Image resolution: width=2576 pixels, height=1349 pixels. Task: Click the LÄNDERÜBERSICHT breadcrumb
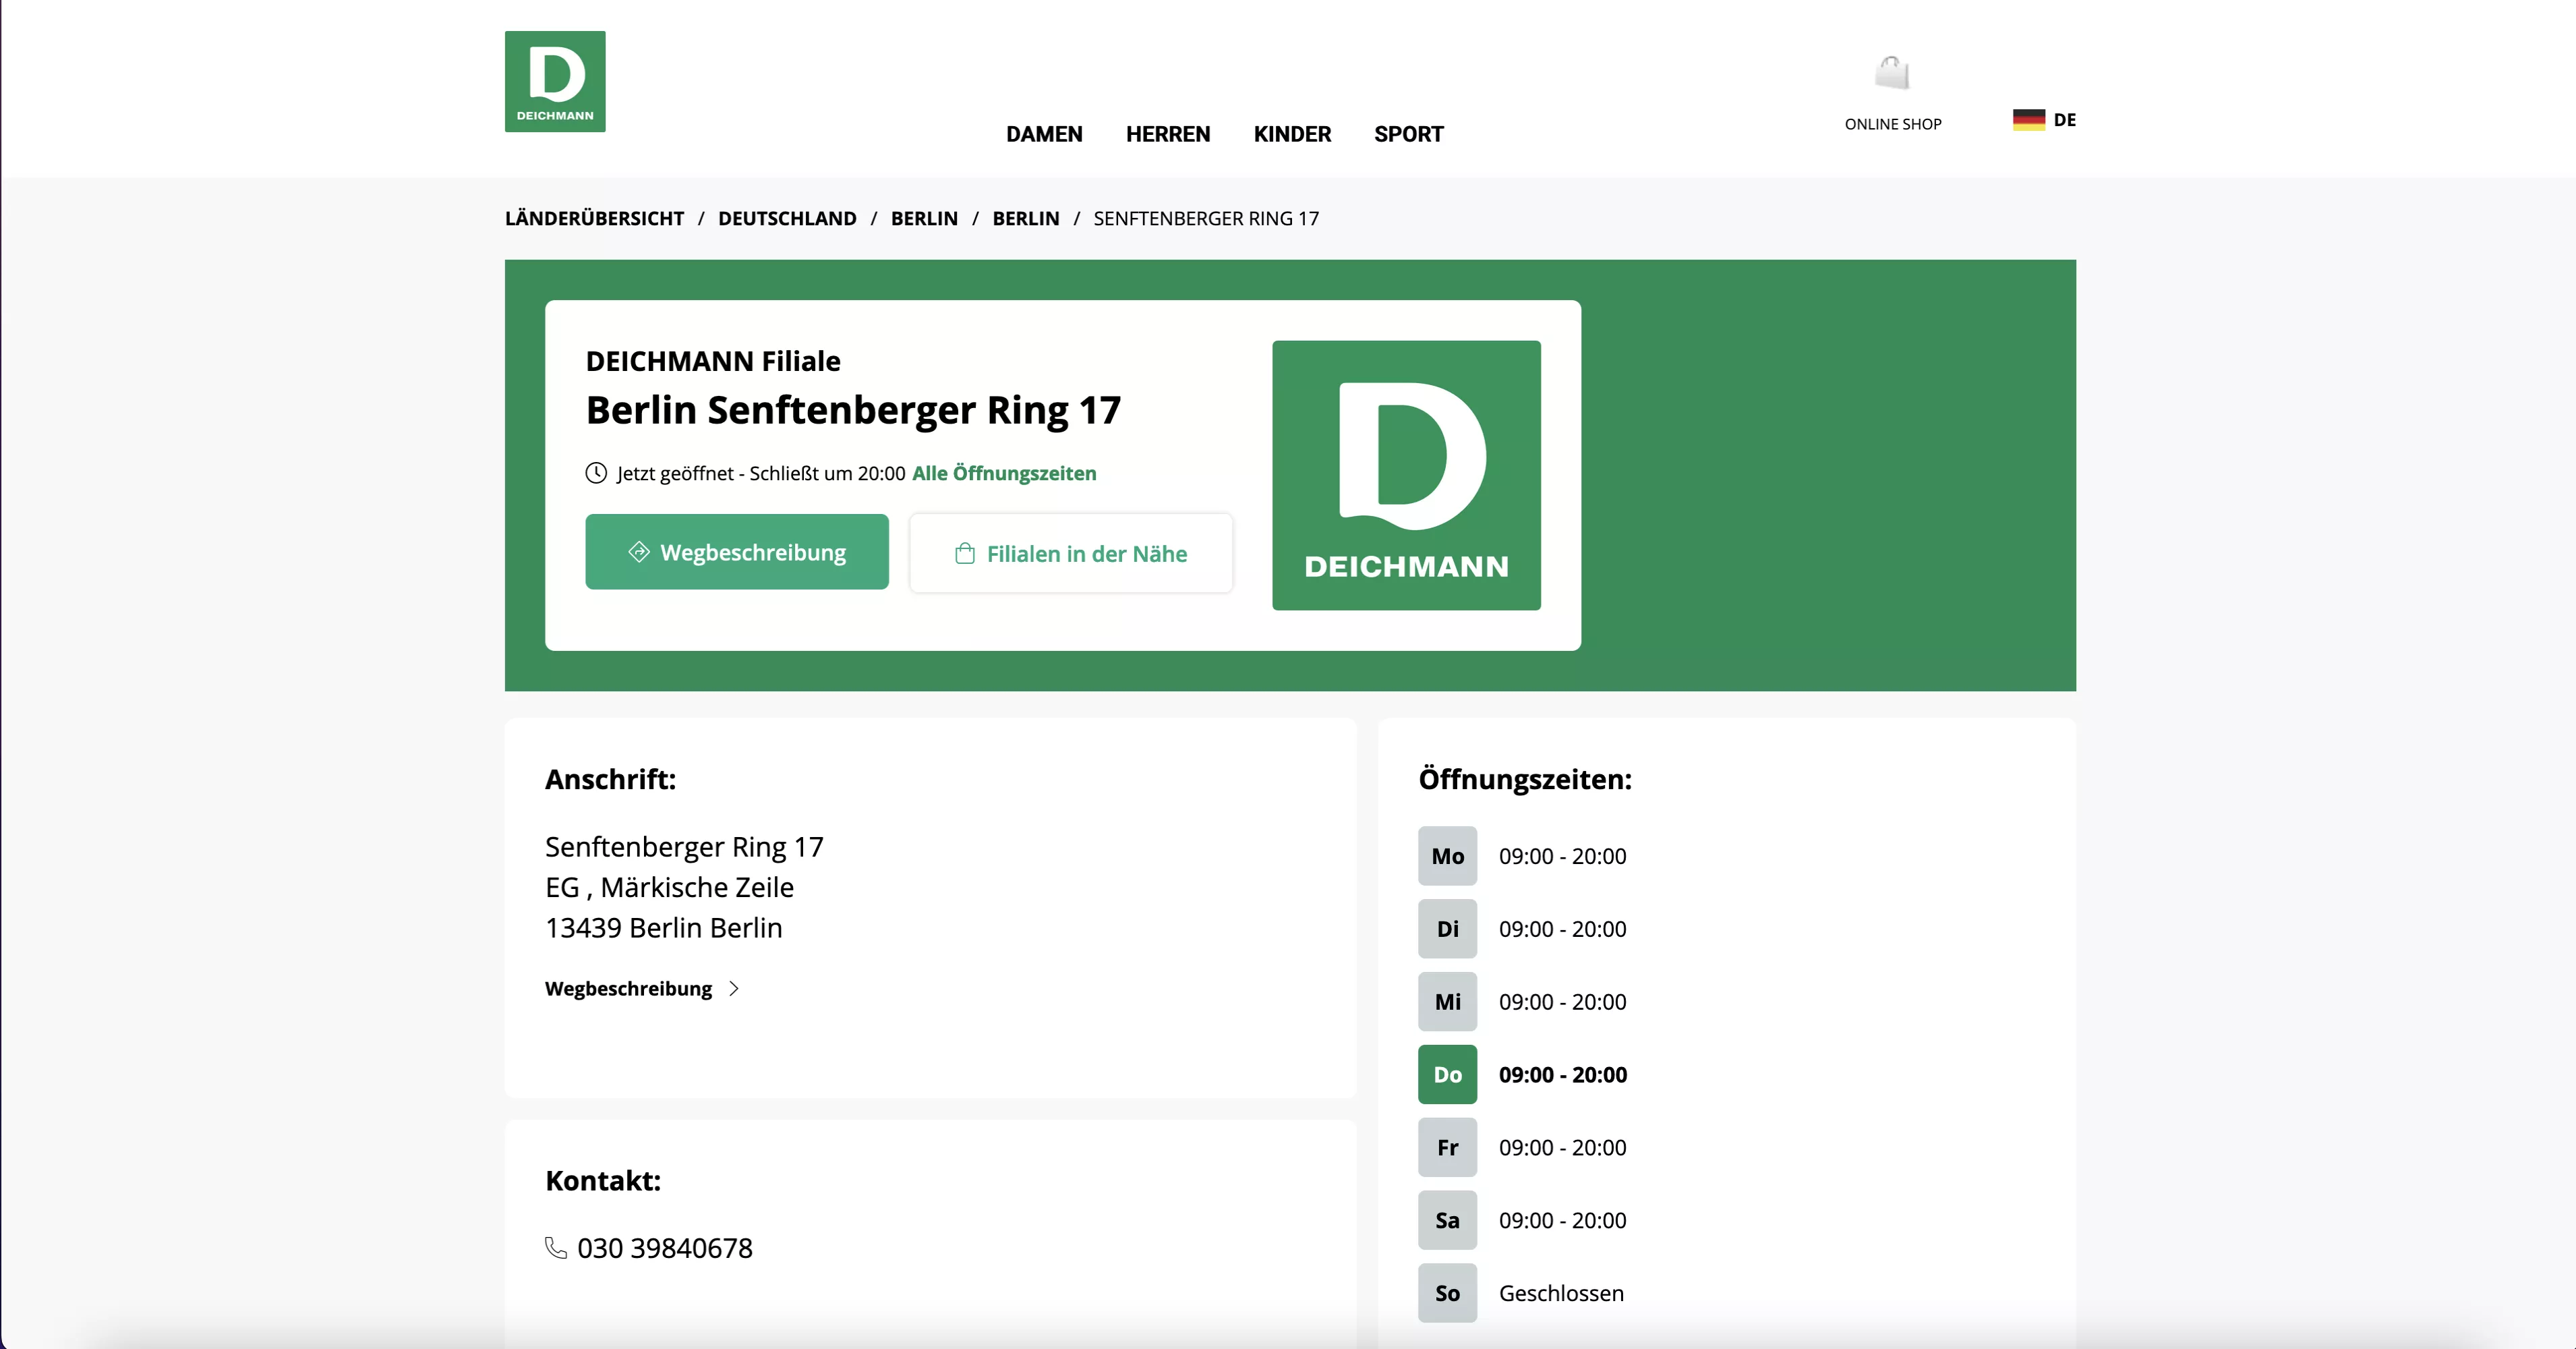pyautogui.click(x=594, y=218)
